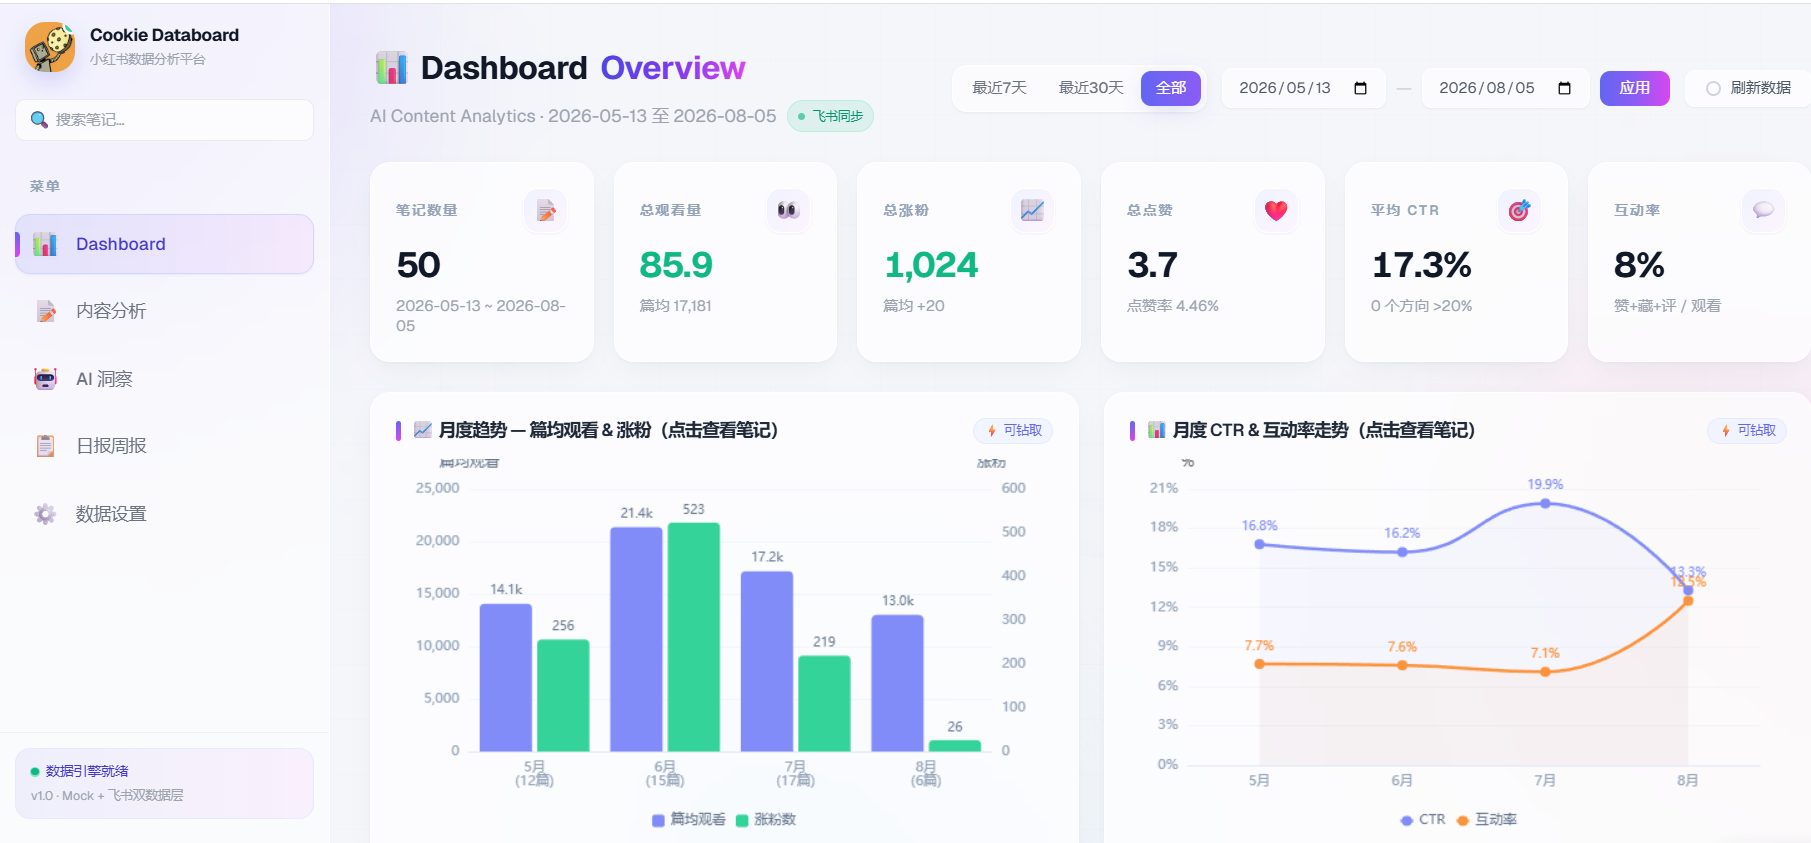
Task: Click the AI 洞察 robot icon
Action: click(x=45, y=379)
